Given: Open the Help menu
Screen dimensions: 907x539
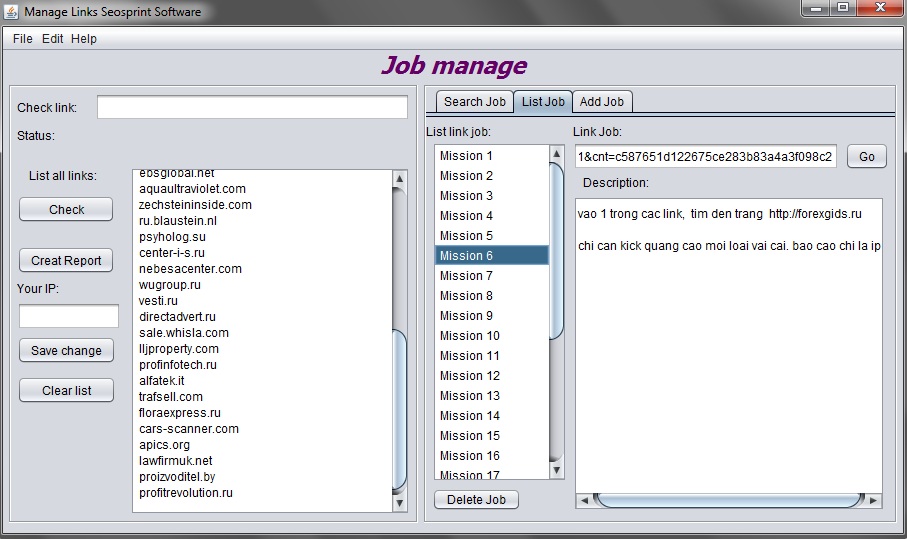Looking at the screenshot, I should pyautogui.click(x=84, y=39).
